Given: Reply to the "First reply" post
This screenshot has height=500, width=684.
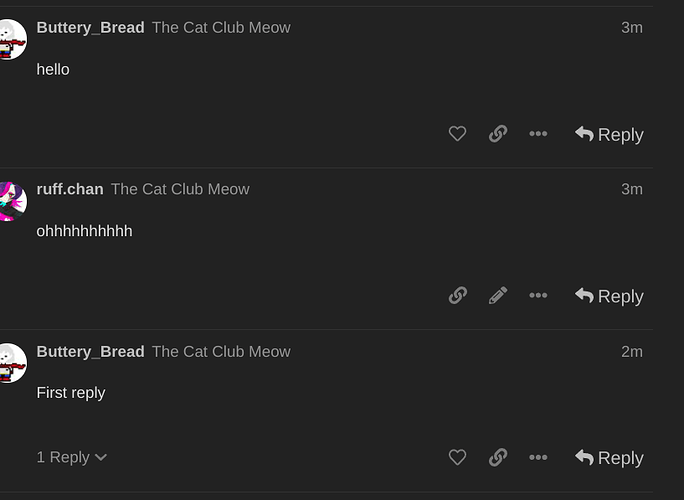Looking at the screenshot, I should click(609, 458).
